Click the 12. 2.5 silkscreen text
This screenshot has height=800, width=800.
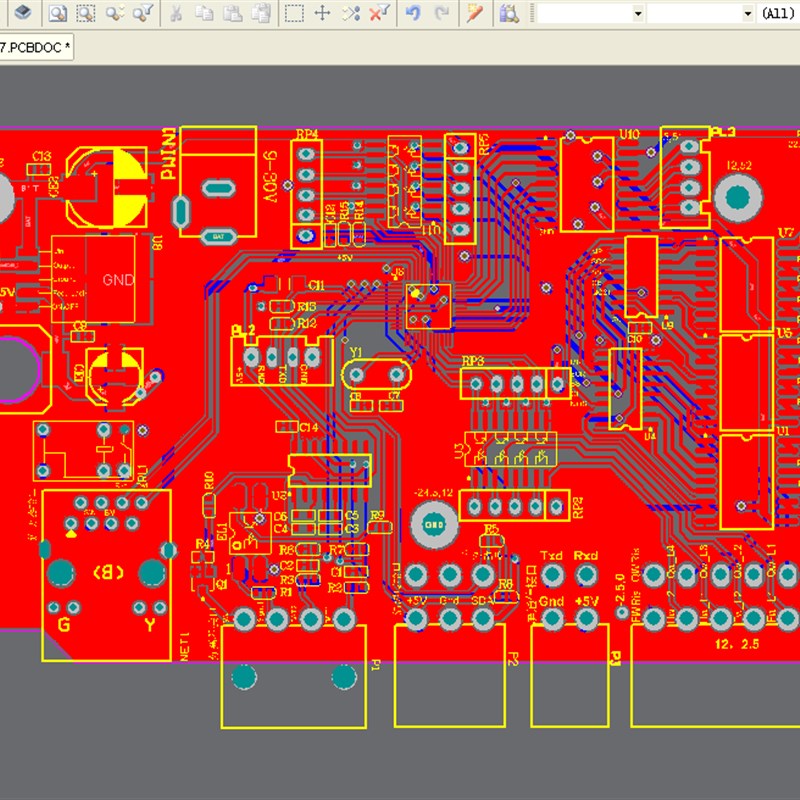737,644
